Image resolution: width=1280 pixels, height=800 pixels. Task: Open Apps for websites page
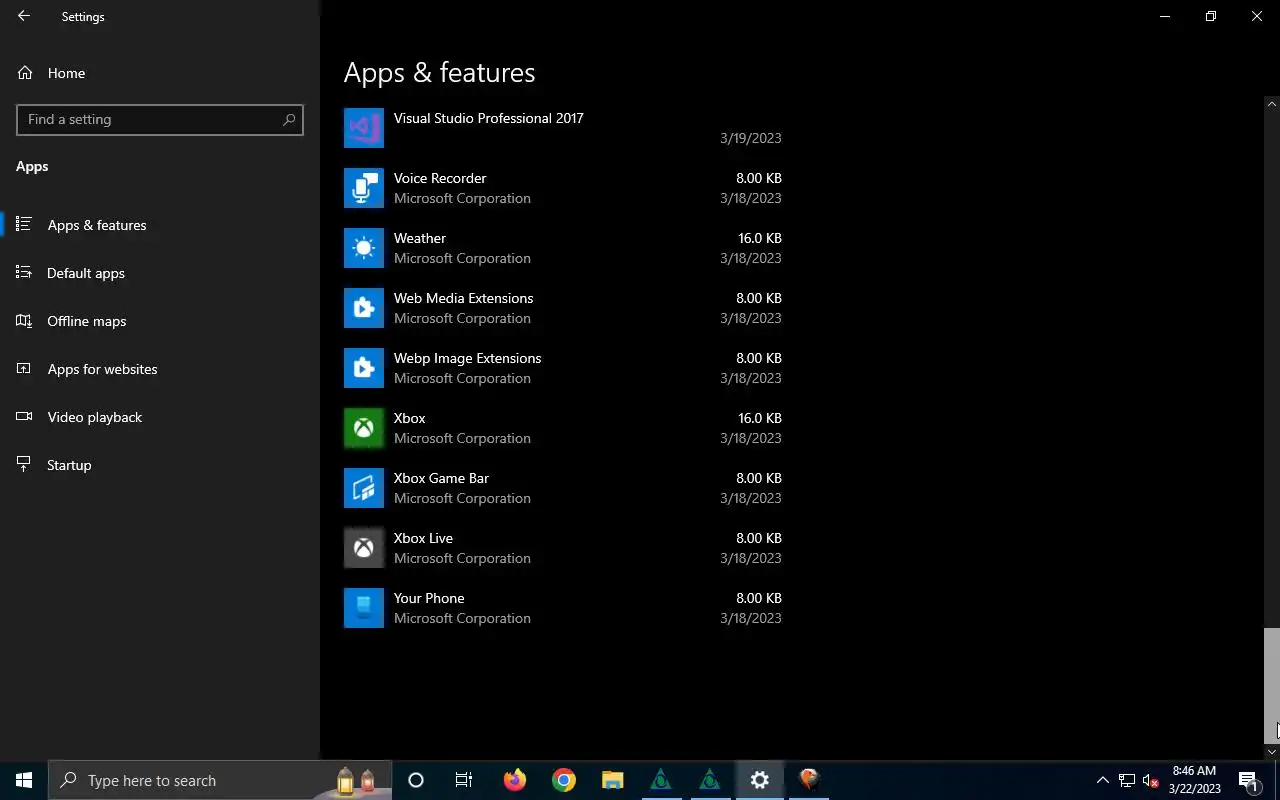tap(160, 369)
